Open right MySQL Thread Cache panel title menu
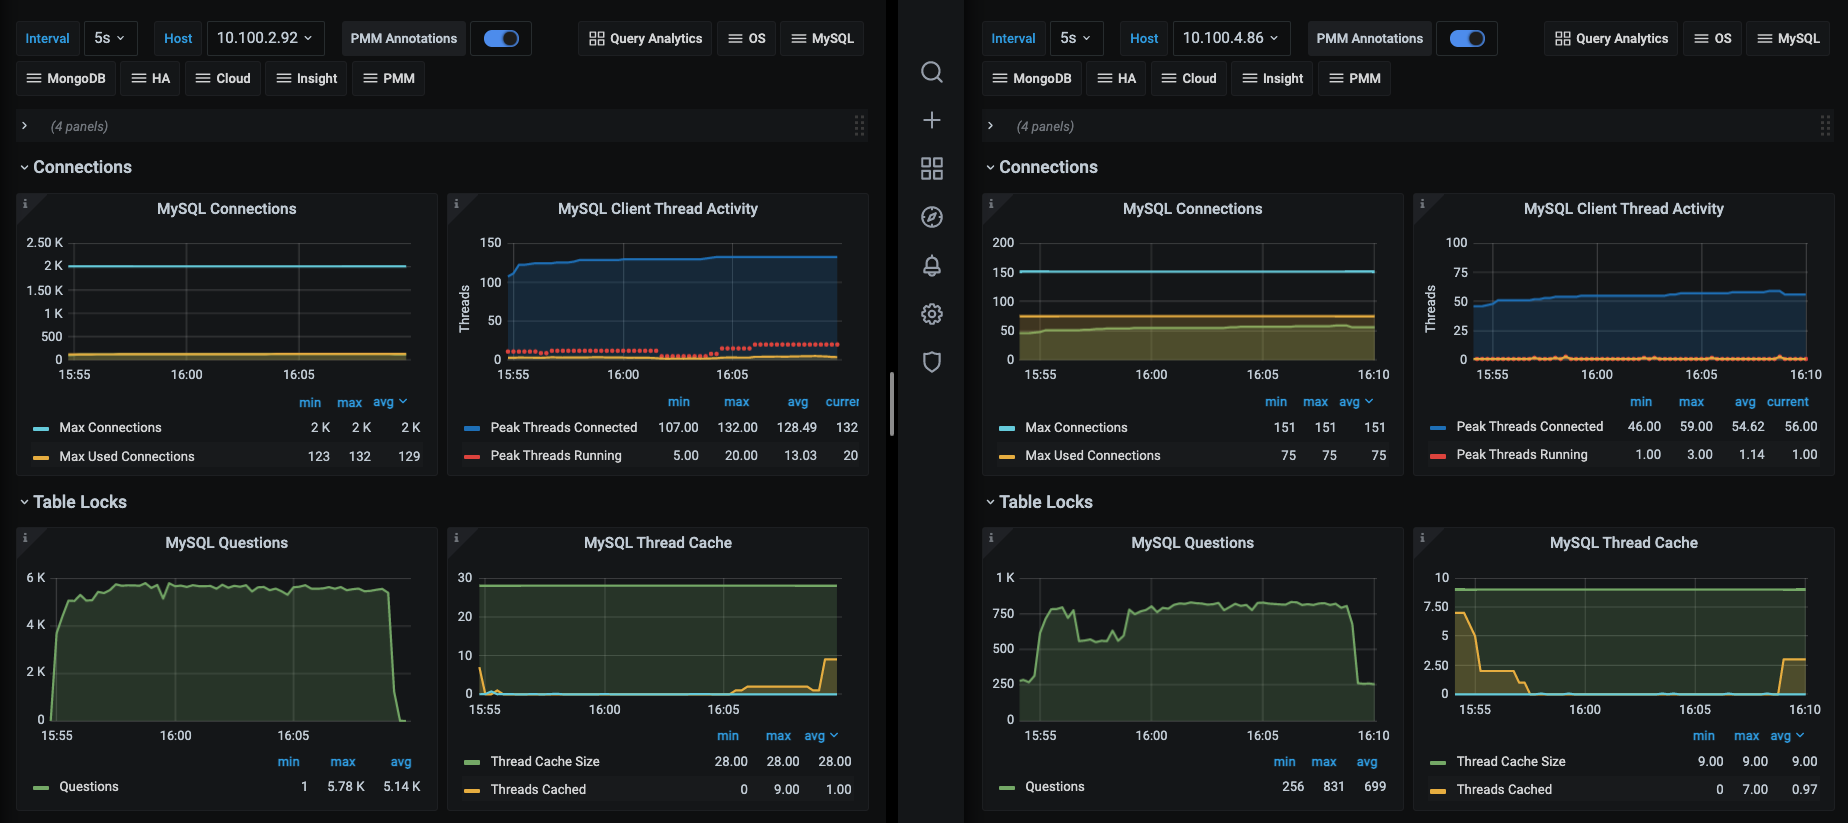Viewport: 1848px width, 823px height. [x=1623, y=543]
